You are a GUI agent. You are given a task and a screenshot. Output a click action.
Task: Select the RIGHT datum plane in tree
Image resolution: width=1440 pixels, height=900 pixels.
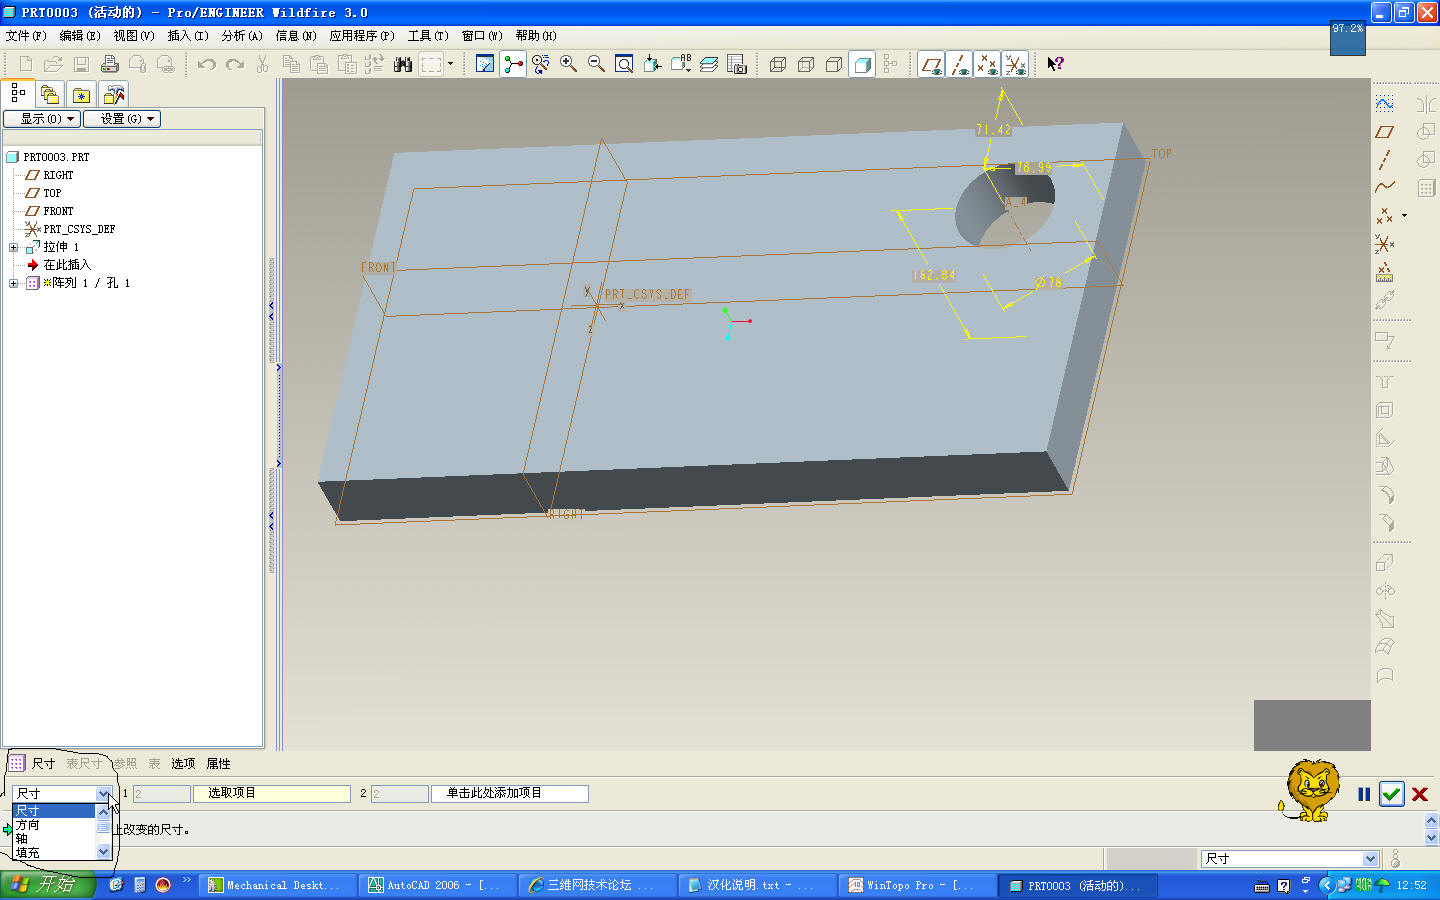(58, 175)
